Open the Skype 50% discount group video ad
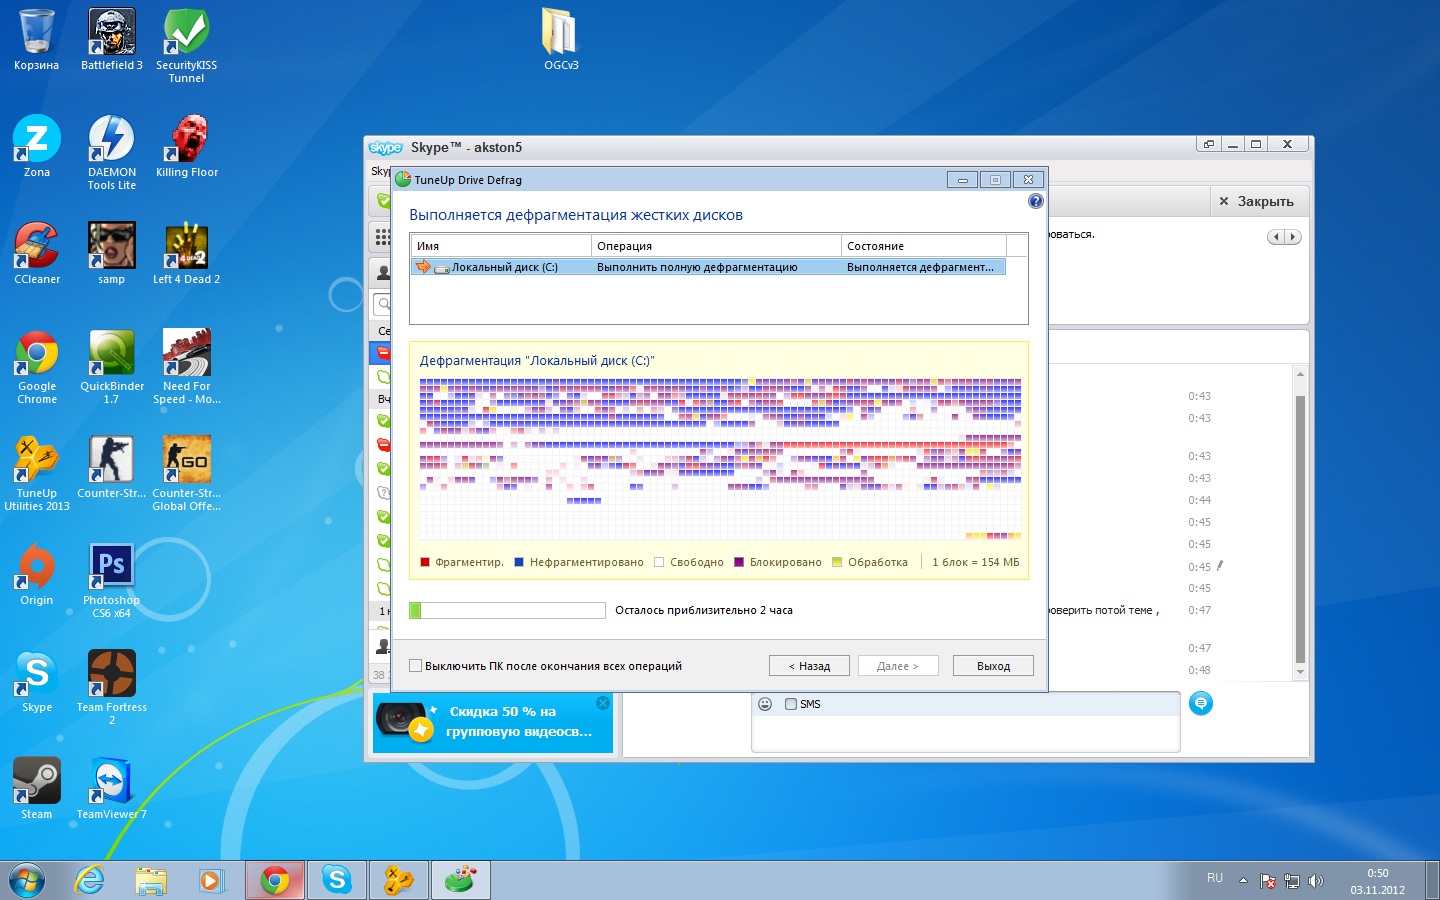 (493, 722)
